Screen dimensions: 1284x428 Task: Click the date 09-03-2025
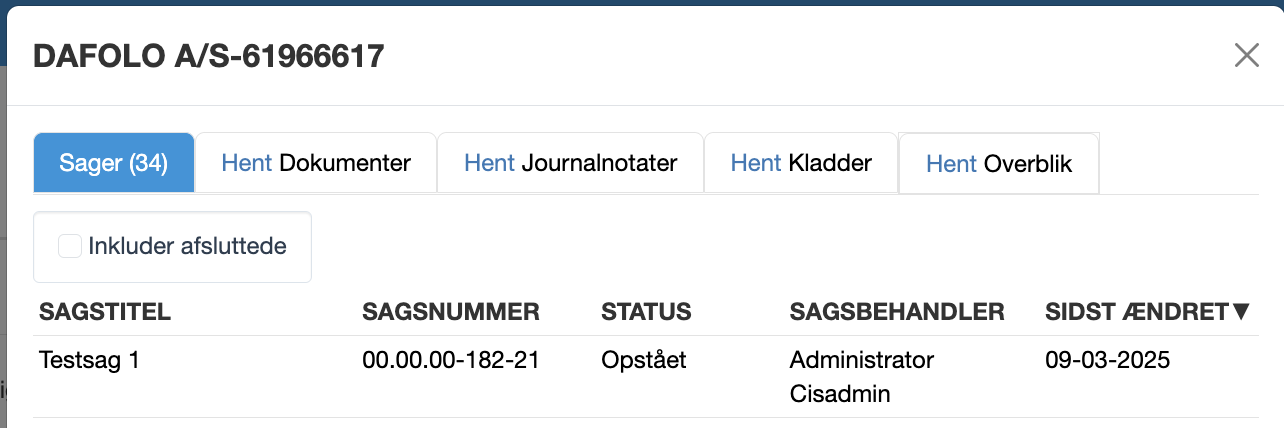[x=1107, y=360]
